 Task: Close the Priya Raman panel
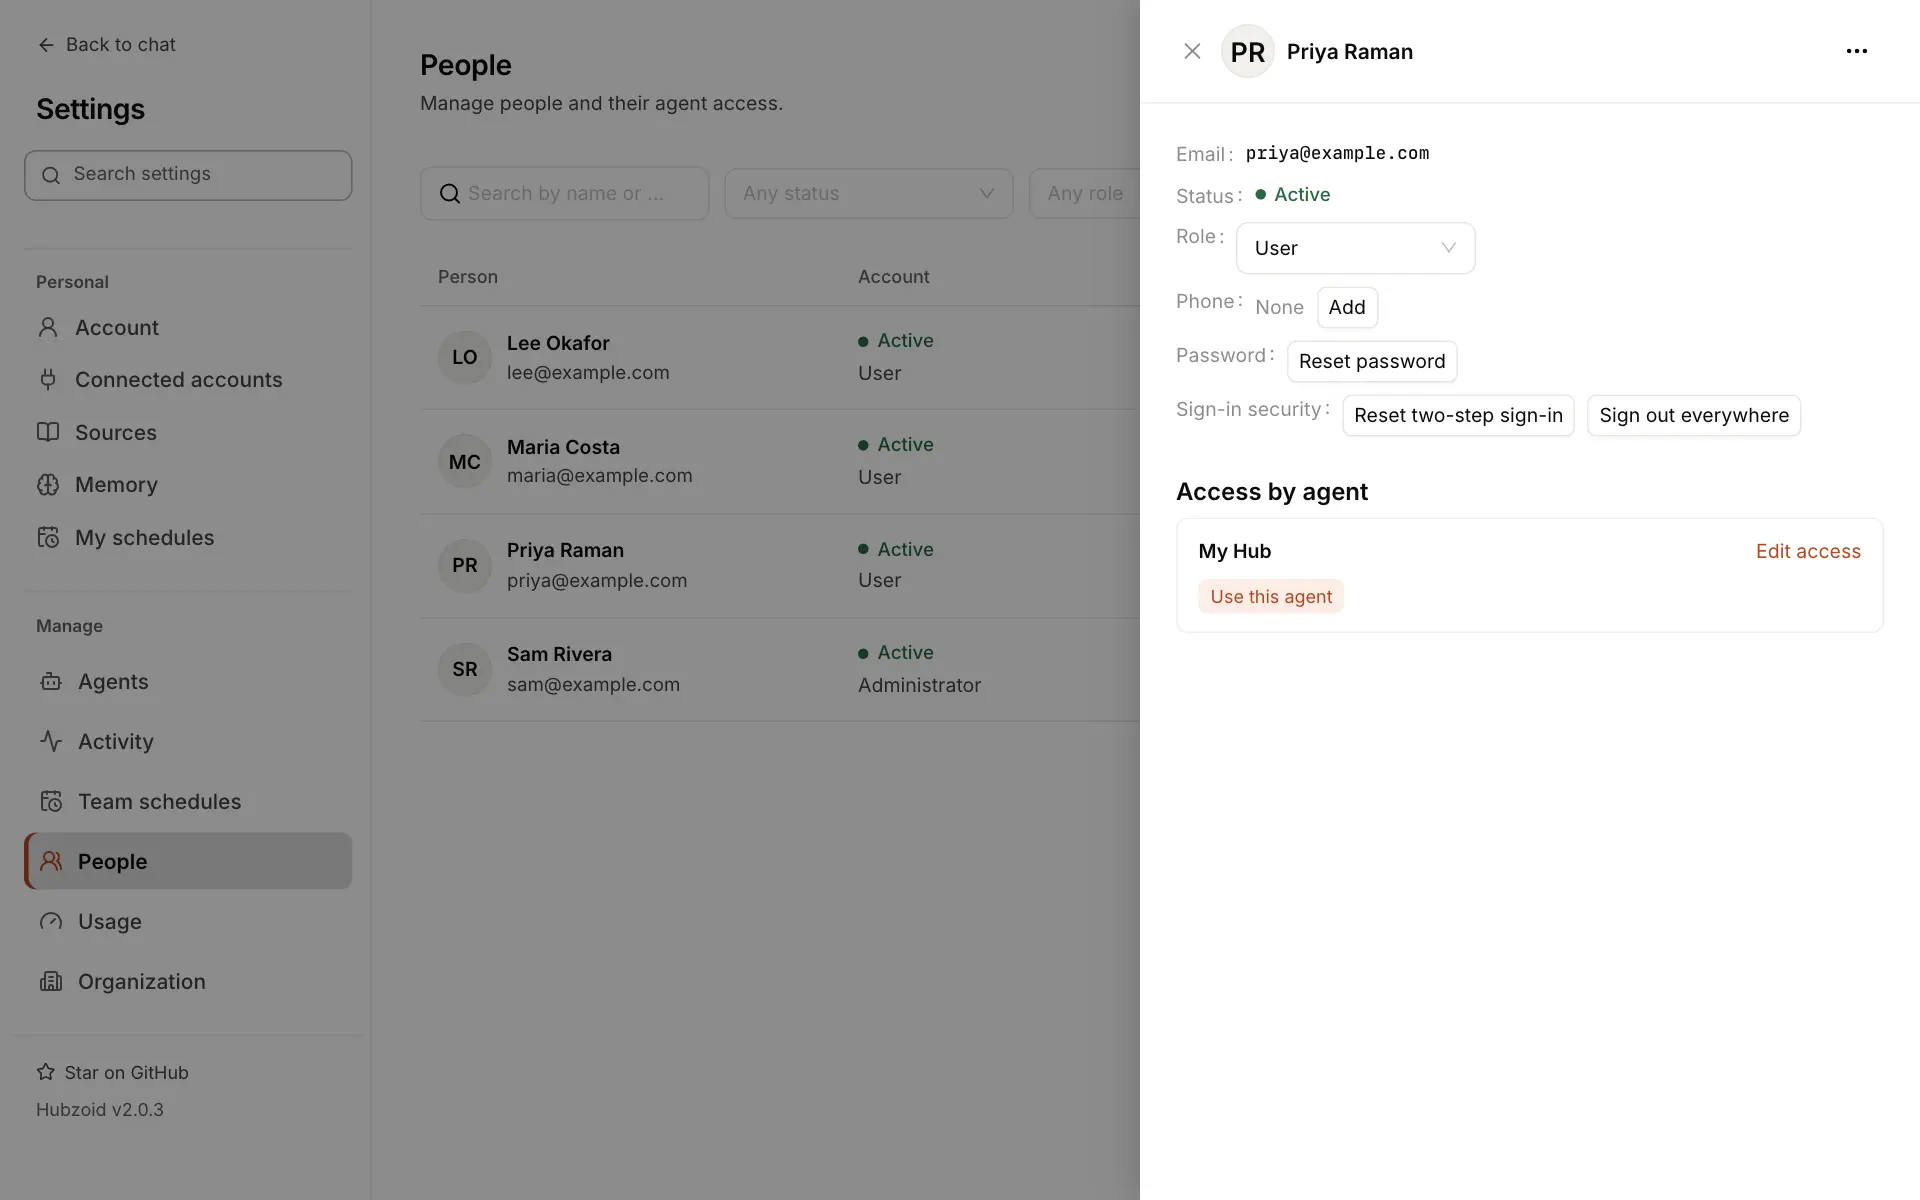[x=1192, y=51]
